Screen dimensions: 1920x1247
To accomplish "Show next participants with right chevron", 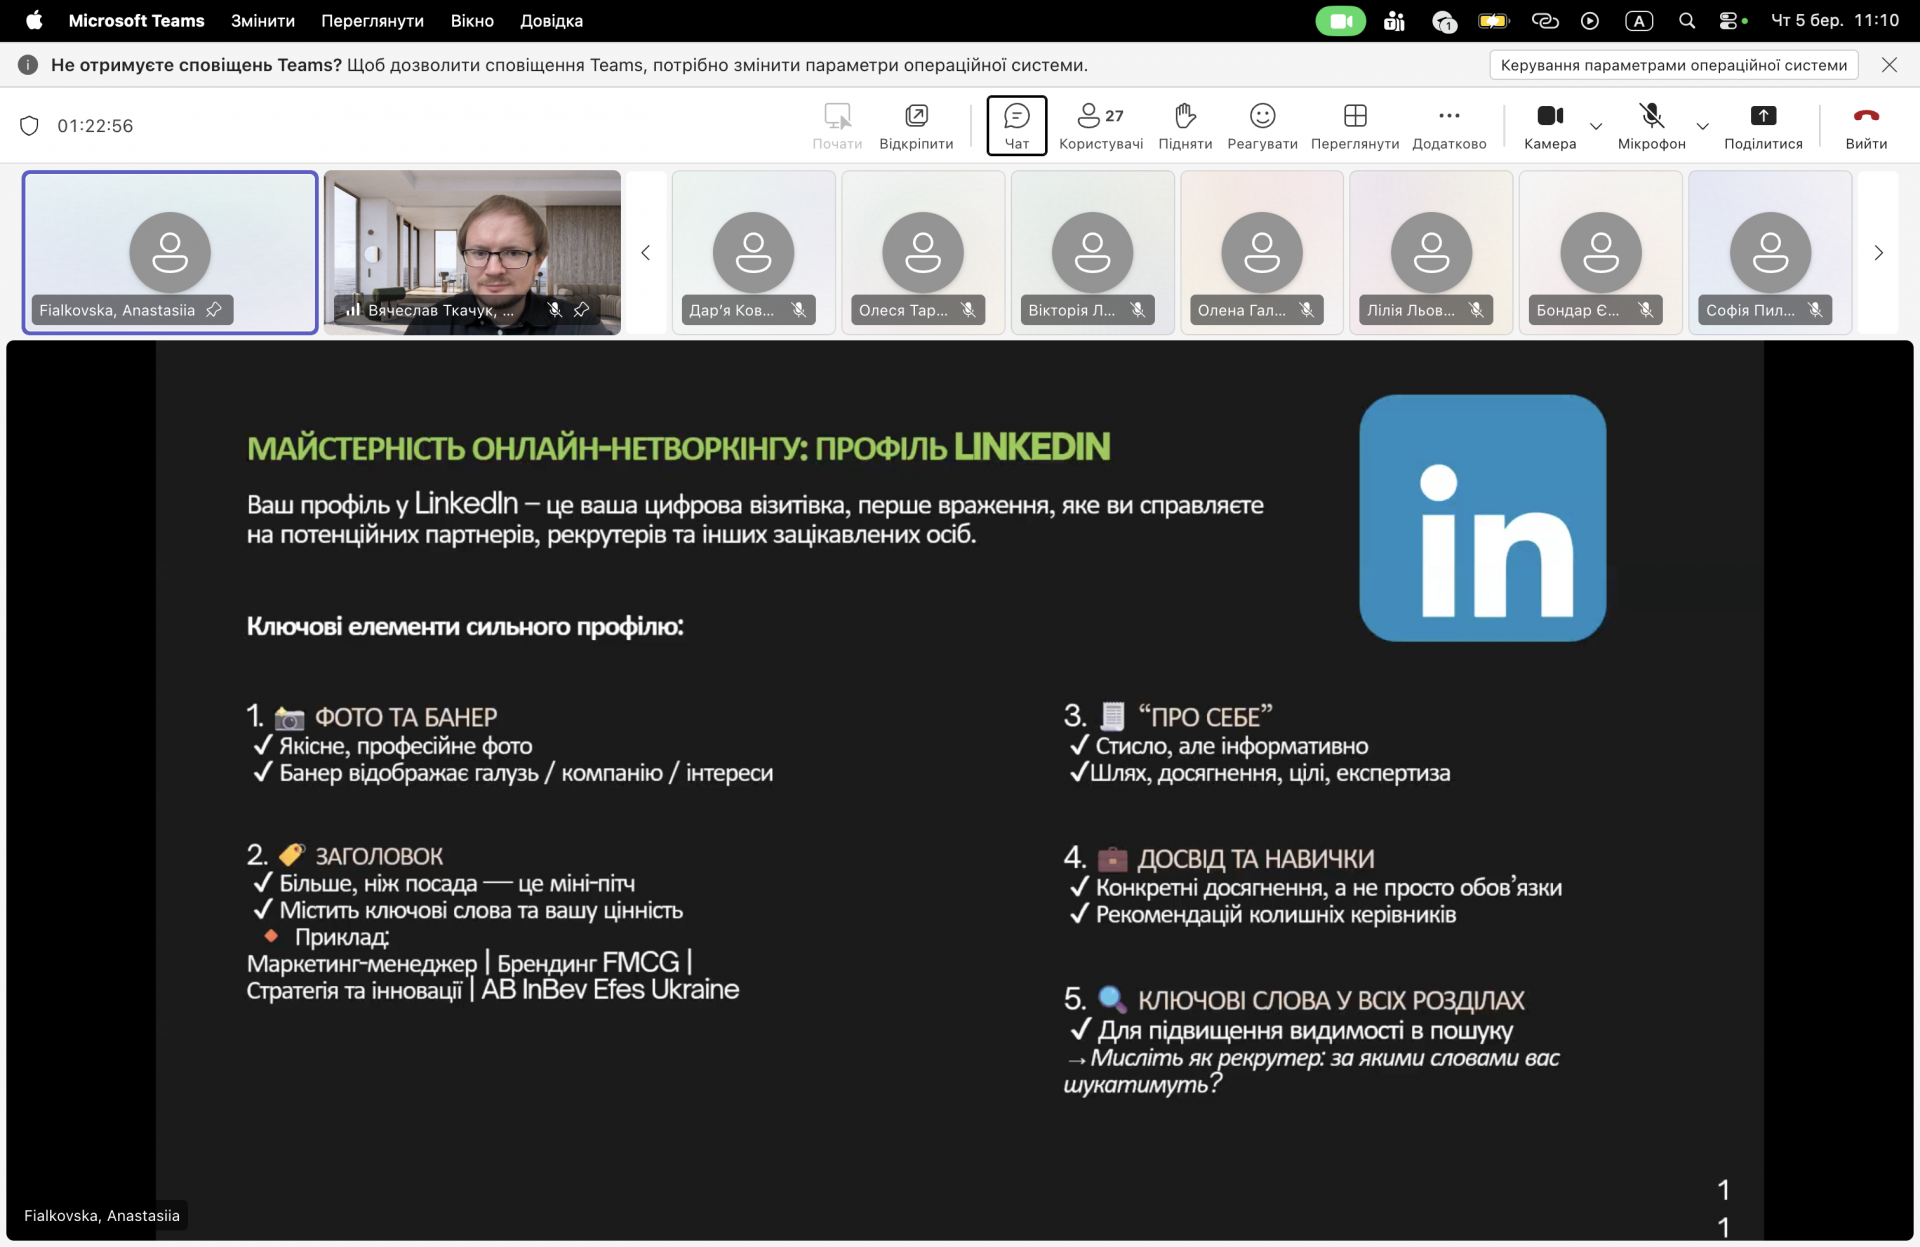I will (1878, 253).
